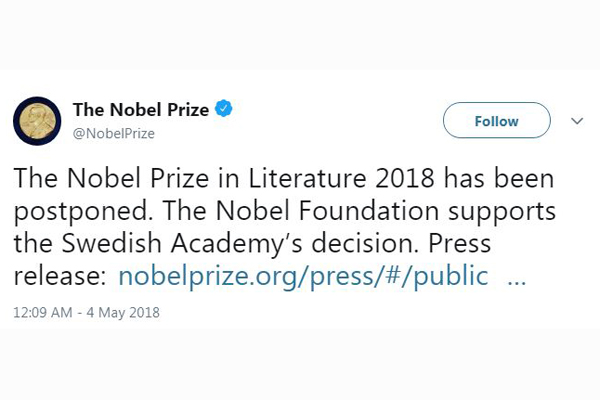
Task: Click the Swedish Academy's decision text line
Action: coord(252,244)
